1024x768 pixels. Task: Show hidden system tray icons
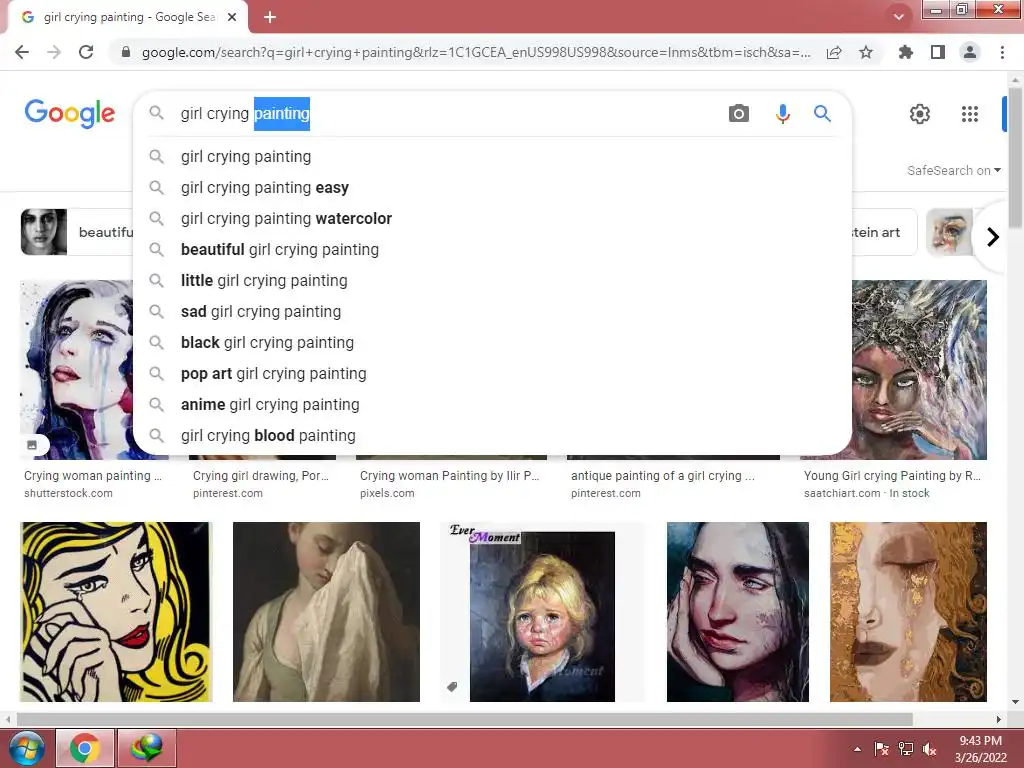[x=857, y=749]
